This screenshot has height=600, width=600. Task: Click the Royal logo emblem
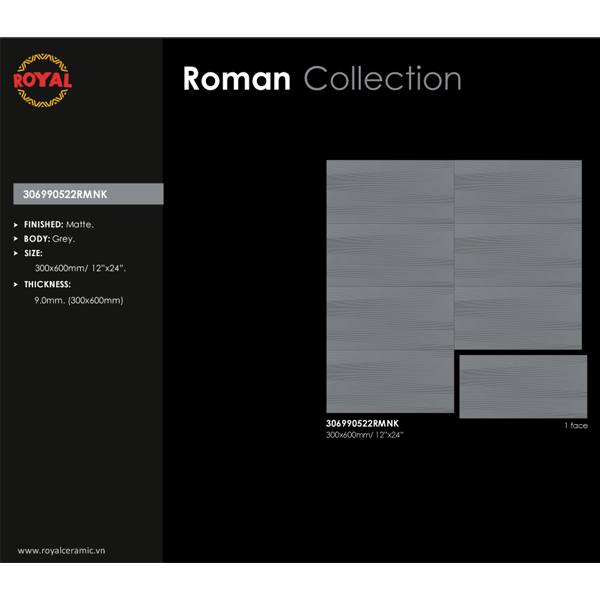(42, 80)
